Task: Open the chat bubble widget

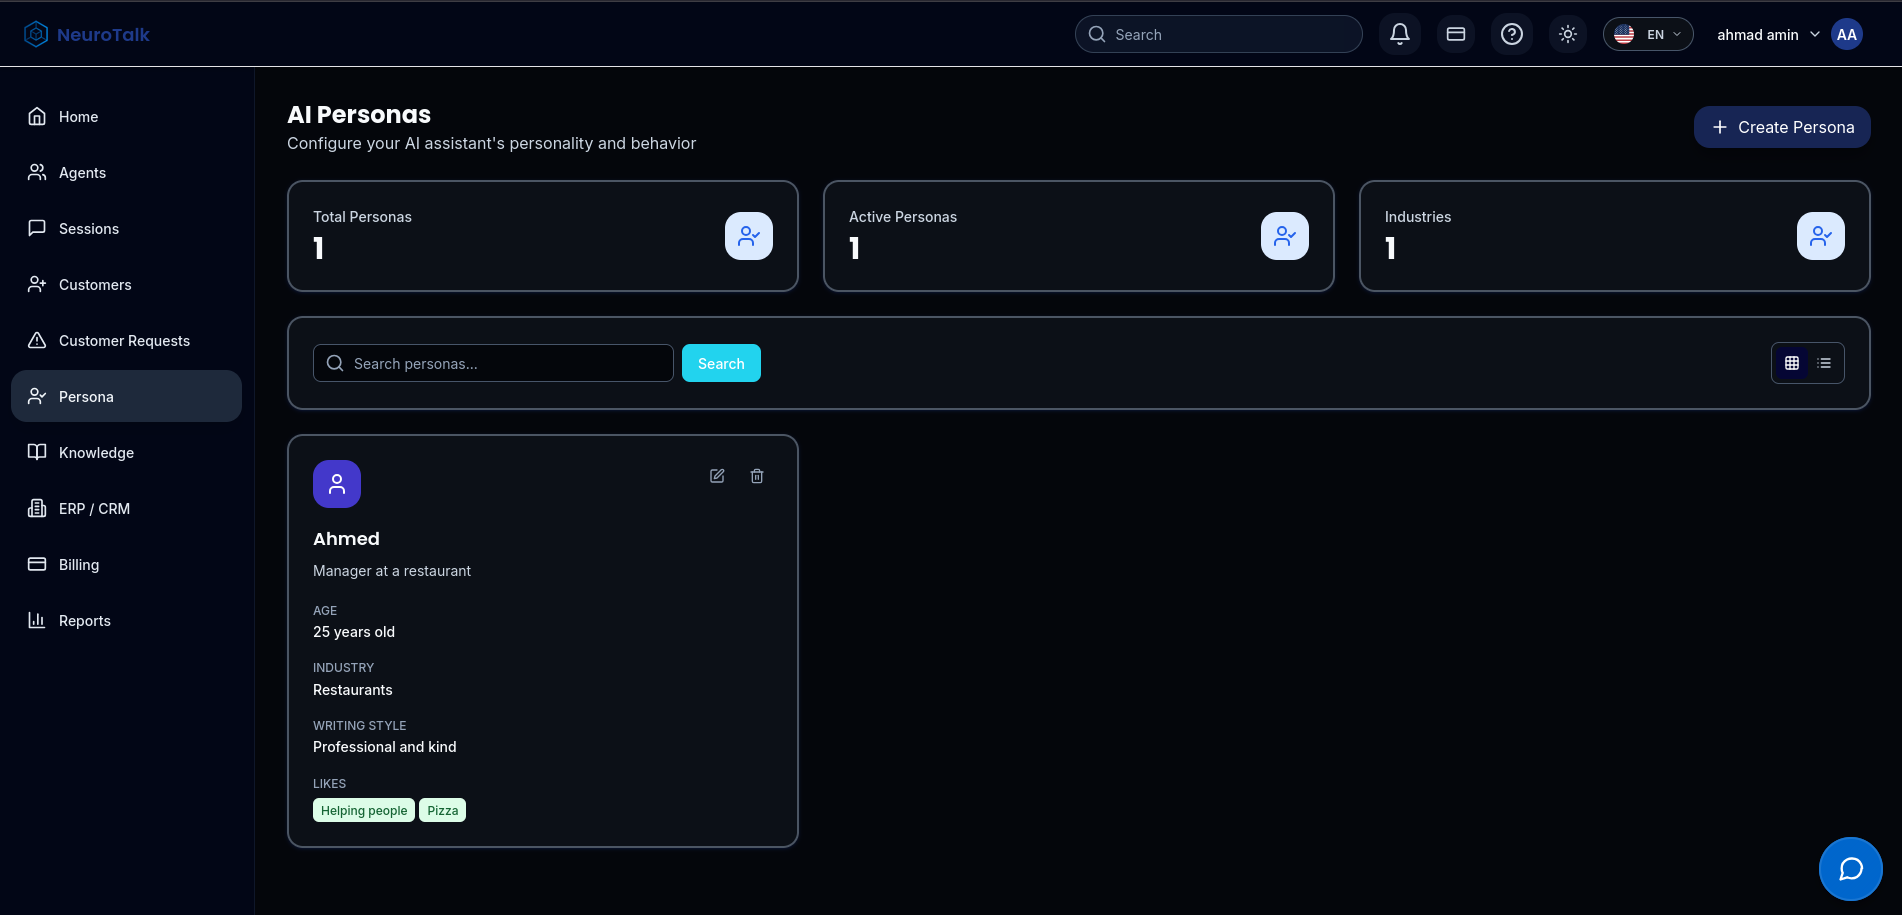Action: click(x=1850, y=868)
